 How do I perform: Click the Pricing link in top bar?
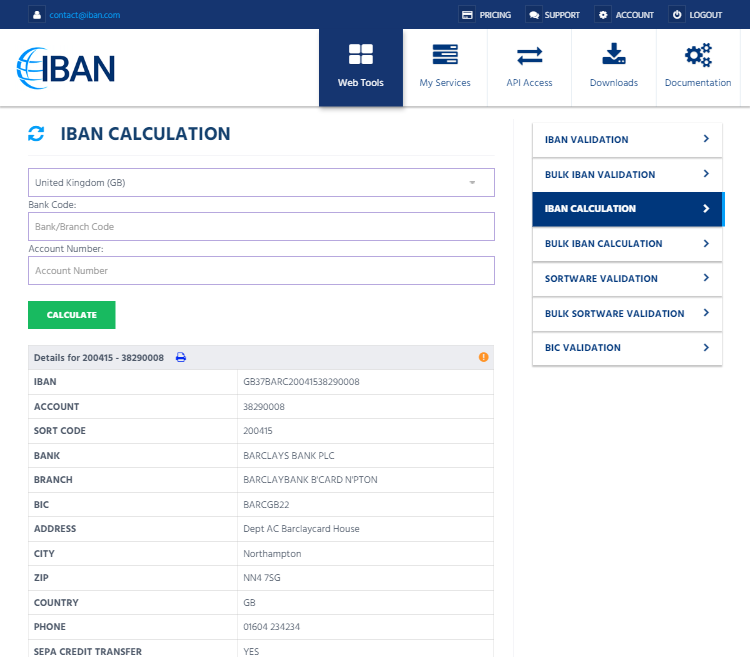486,15
